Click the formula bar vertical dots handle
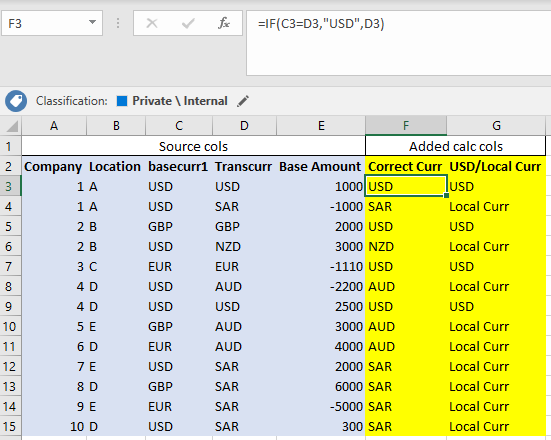 pyautogui.click(x=118, y=24)
